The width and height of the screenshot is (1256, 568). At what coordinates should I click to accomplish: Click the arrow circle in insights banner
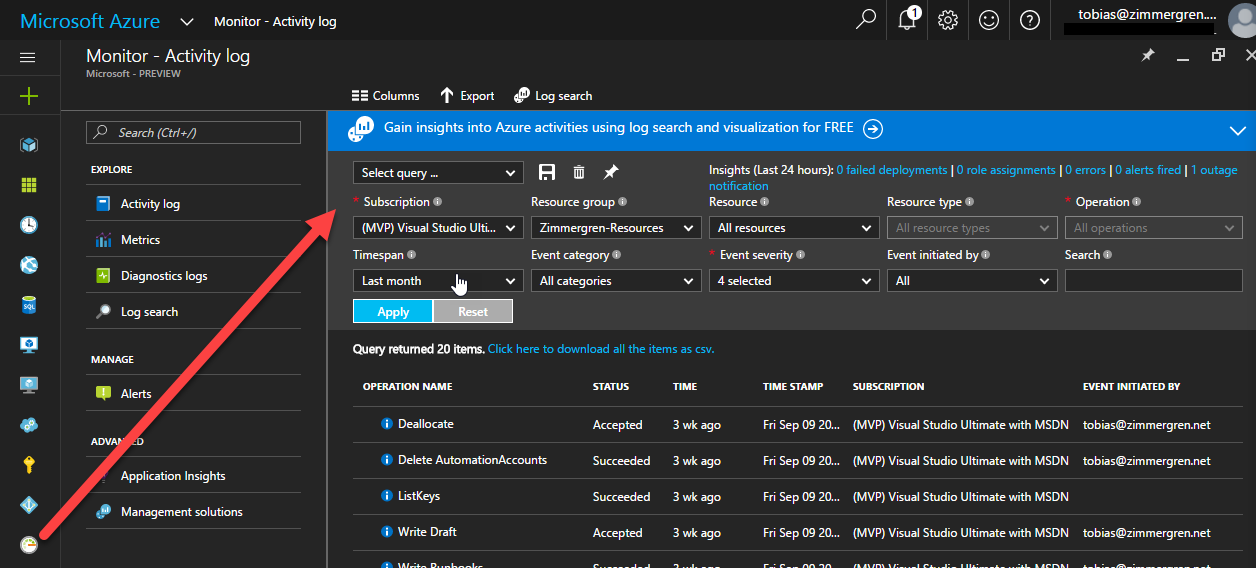pos(873,128)
